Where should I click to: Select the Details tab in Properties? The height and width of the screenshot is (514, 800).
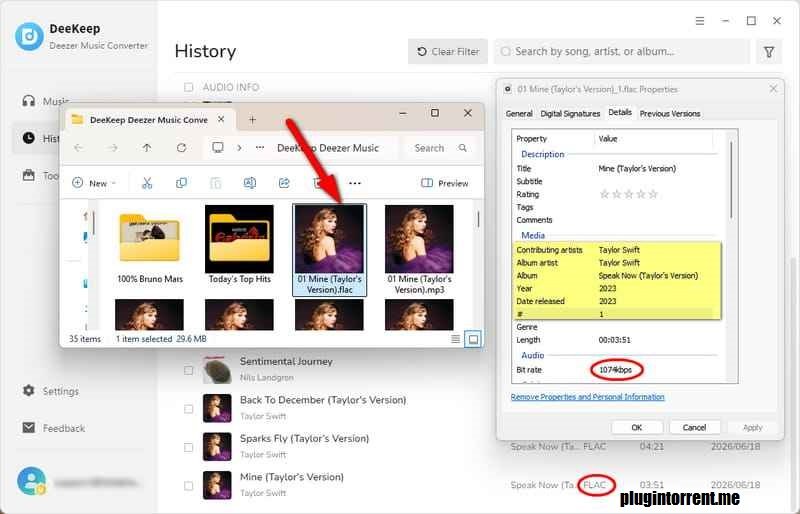[x=620, y=112]
